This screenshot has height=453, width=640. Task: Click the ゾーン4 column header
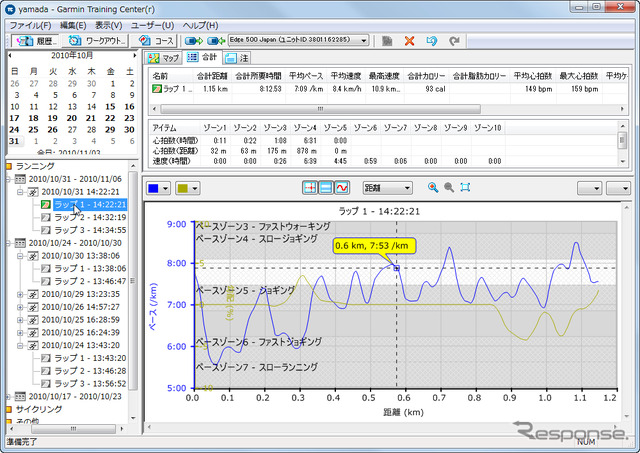tap(305, 128)
